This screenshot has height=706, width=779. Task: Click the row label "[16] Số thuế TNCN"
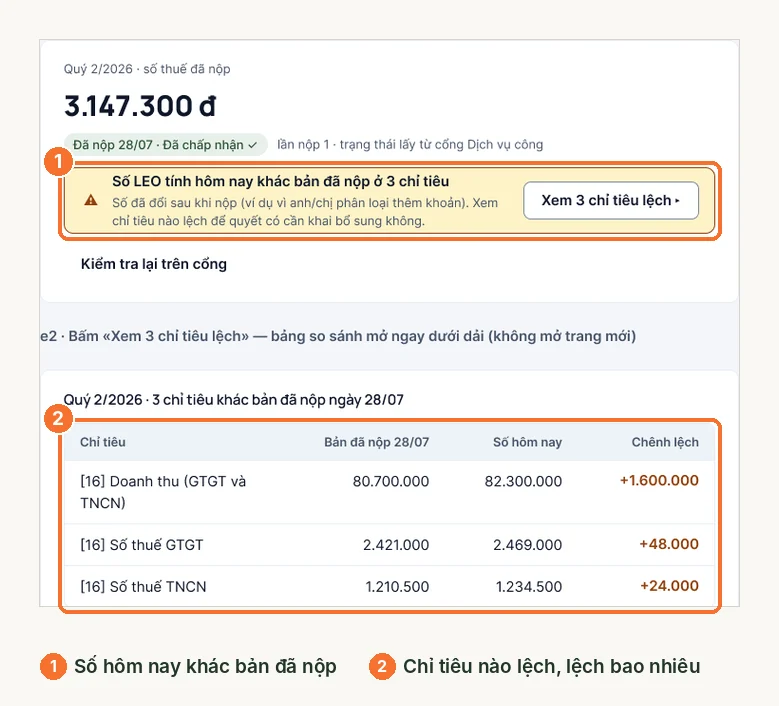(x=143, y=586)
